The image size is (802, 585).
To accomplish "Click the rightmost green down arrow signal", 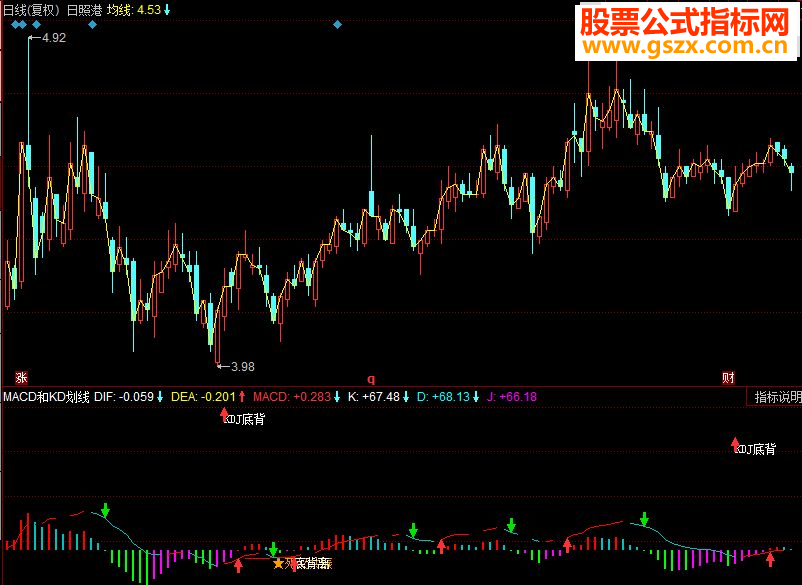I will pyautogui.click(x=644, y=519).
